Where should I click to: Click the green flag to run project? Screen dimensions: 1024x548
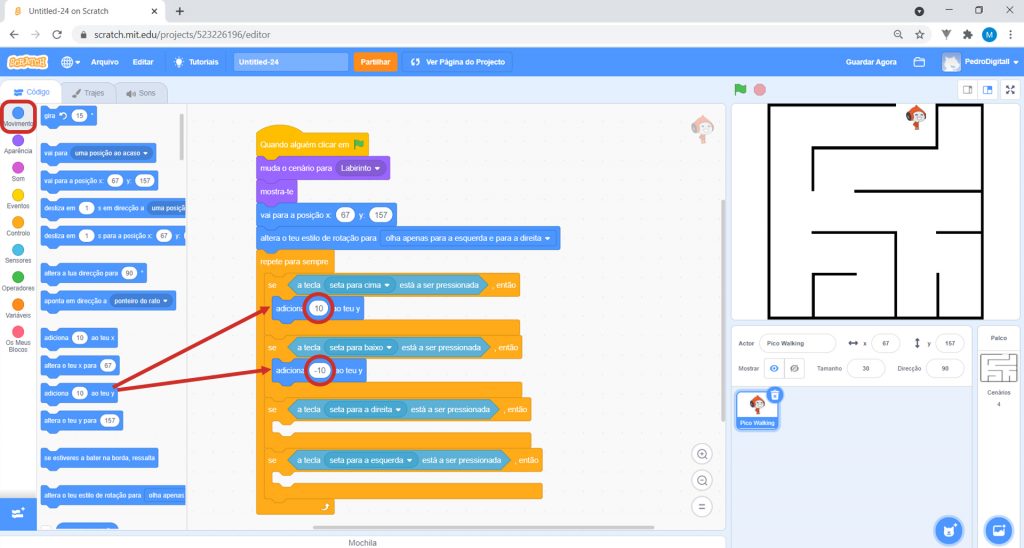point(740,89)
